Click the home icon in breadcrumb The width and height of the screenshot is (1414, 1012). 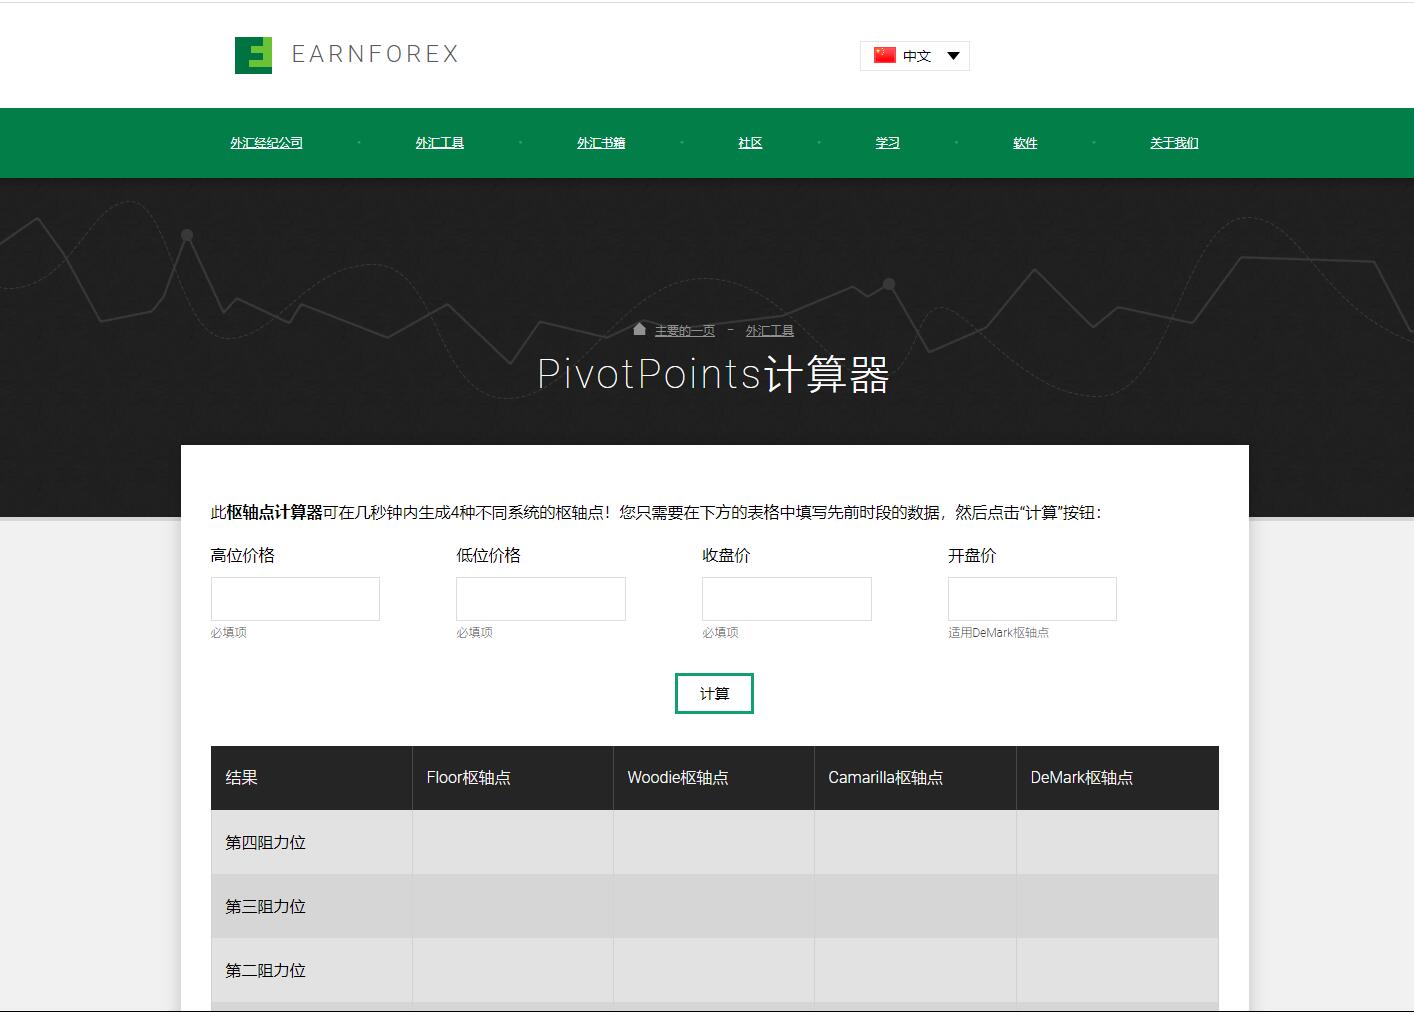[639, 329]
